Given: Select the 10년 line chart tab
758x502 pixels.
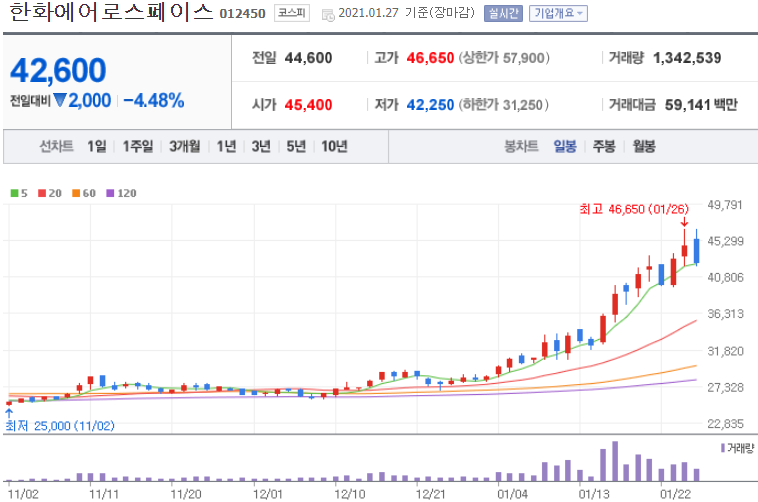Looking at the screenshot, I should pos(335,146).
